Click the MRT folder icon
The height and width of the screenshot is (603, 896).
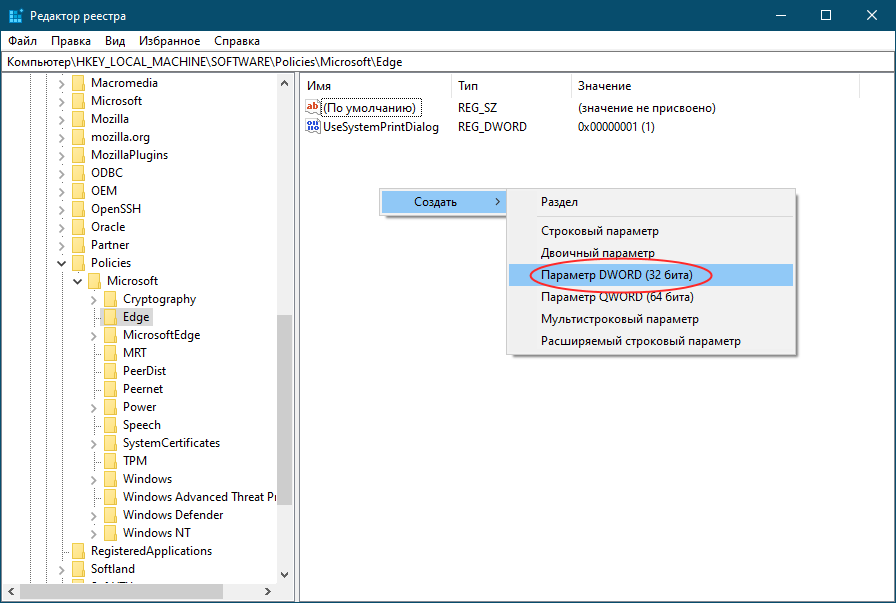coord(111,353)
